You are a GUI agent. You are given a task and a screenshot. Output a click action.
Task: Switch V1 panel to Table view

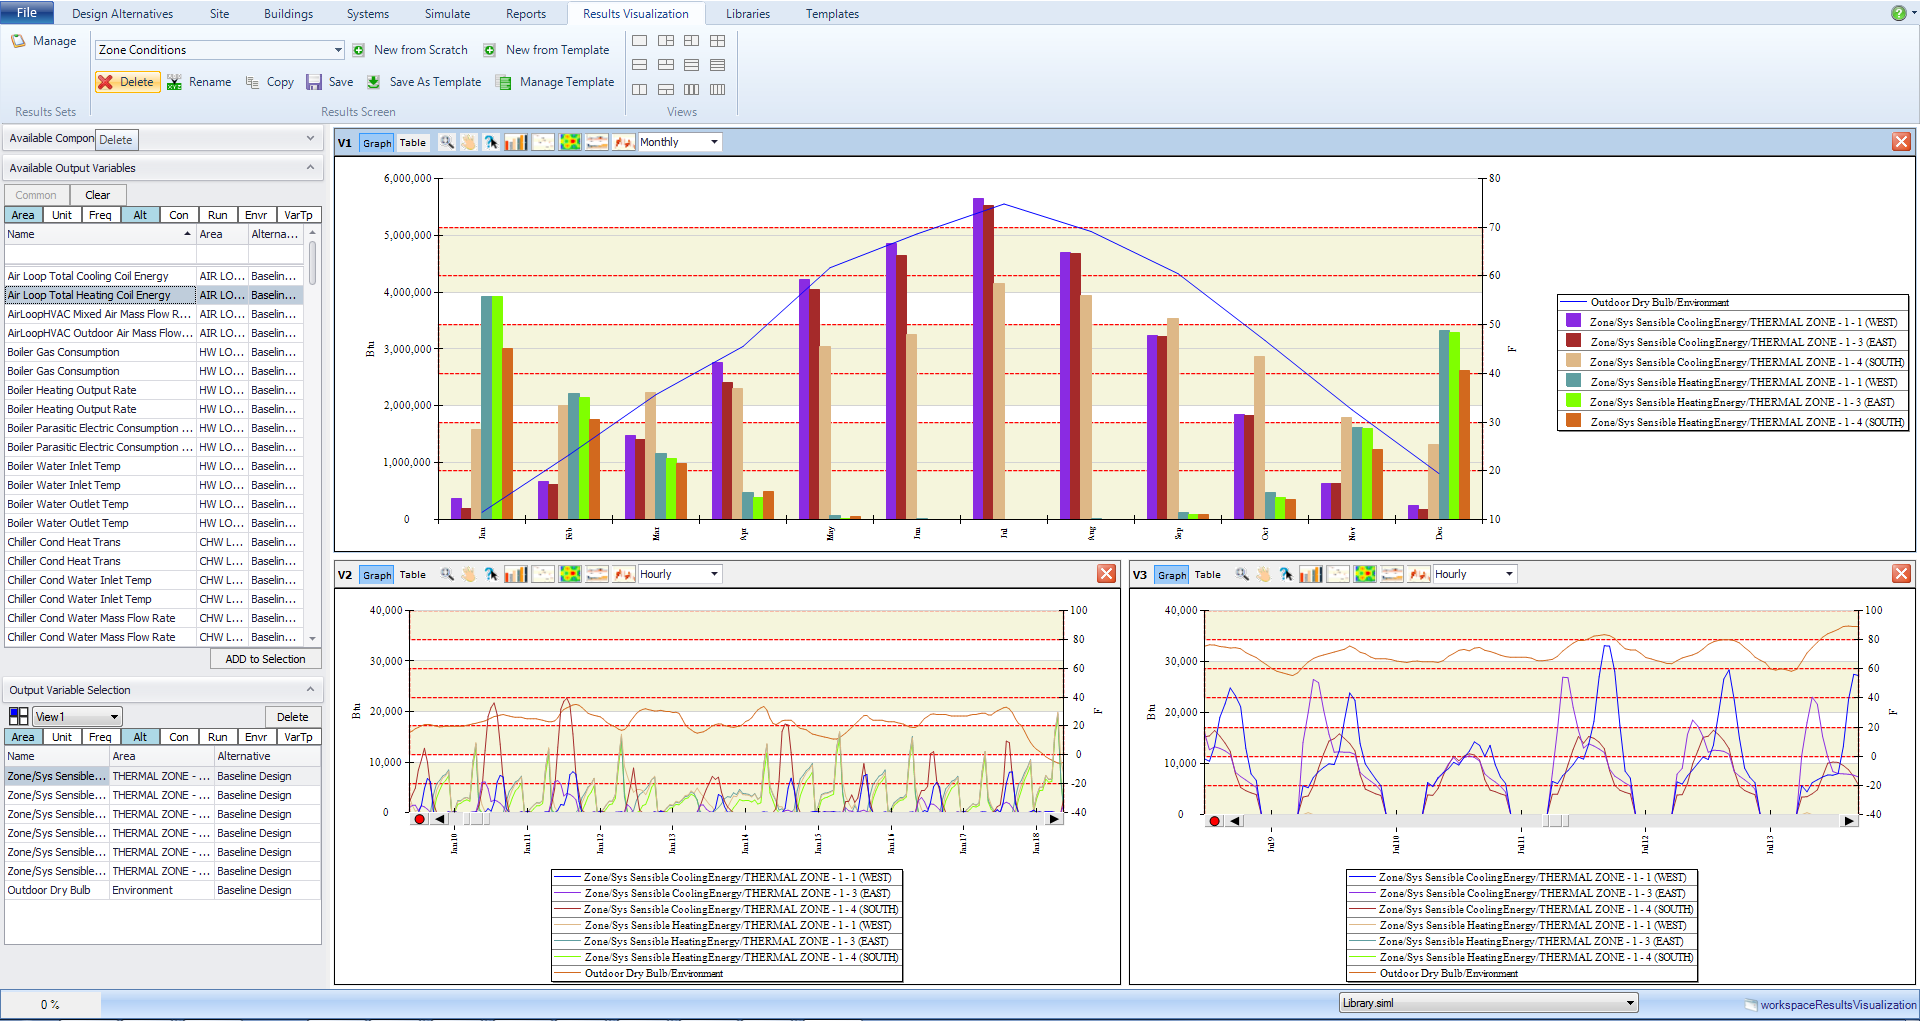[413, 143]
